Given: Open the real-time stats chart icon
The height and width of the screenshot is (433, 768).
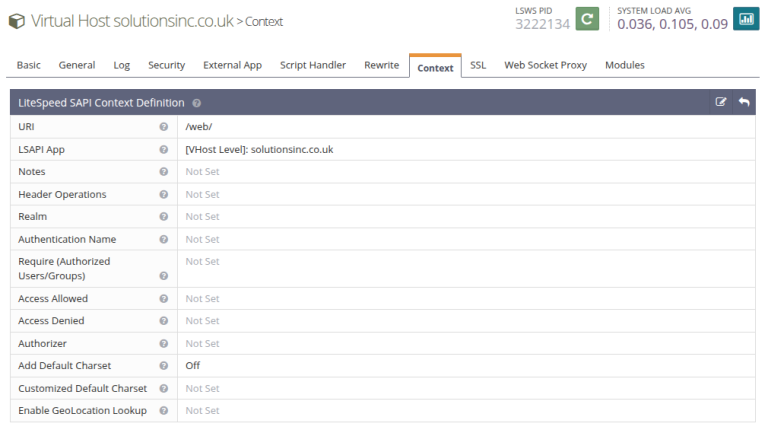Looking at the screenshot, I should point(746,19).
